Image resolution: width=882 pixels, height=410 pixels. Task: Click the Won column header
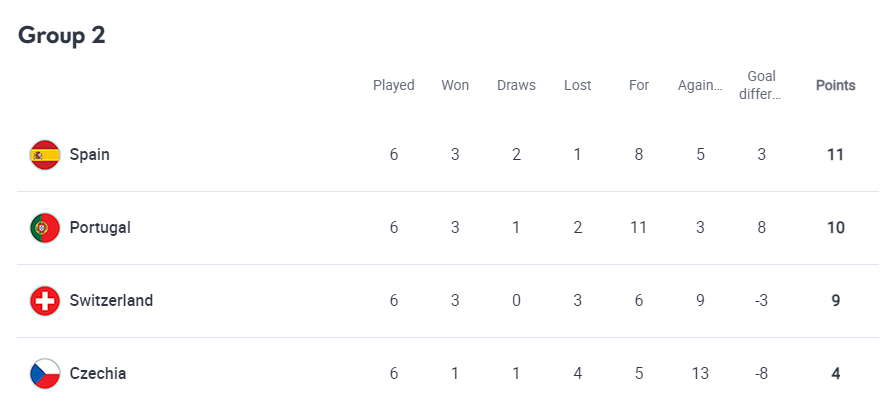(x=455, y=85)
